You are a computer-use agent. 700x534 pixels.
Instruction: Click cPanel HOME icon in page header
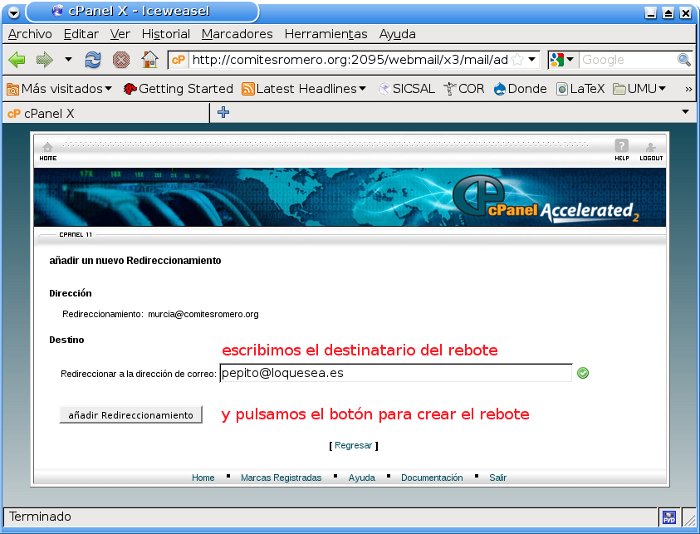coord(48,151)
